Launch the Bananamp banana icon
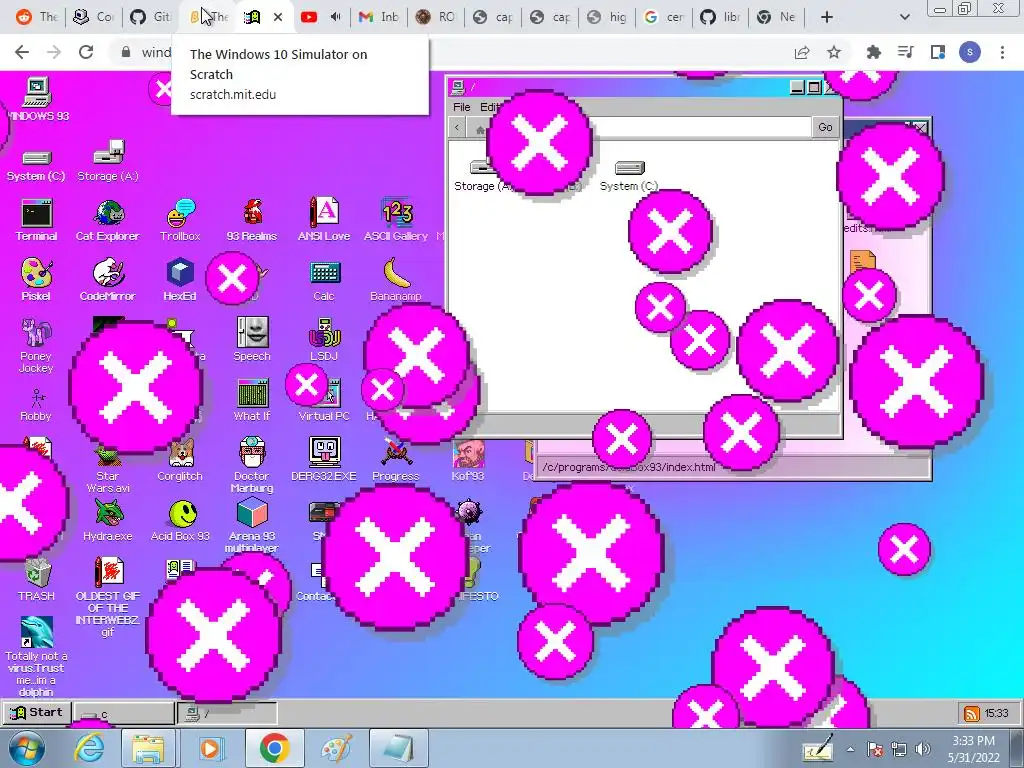 coord(396,280)
